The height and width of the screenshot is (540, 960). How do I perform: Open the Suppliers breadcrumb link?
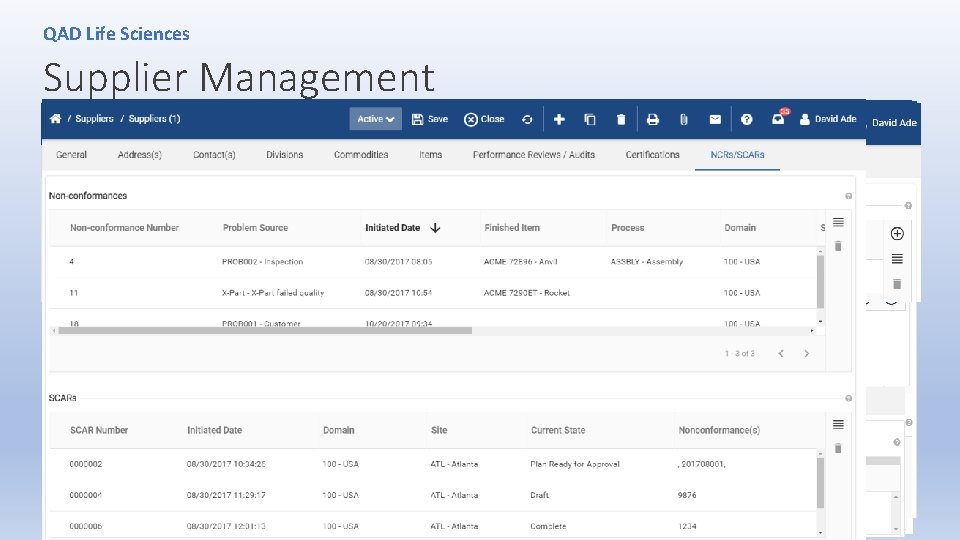pos(94,119)
